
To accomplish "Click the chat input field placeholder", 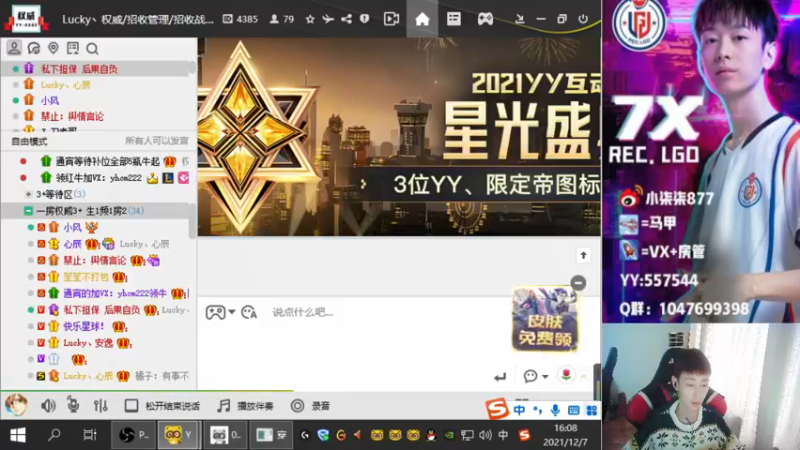I will tap(303, 312).
